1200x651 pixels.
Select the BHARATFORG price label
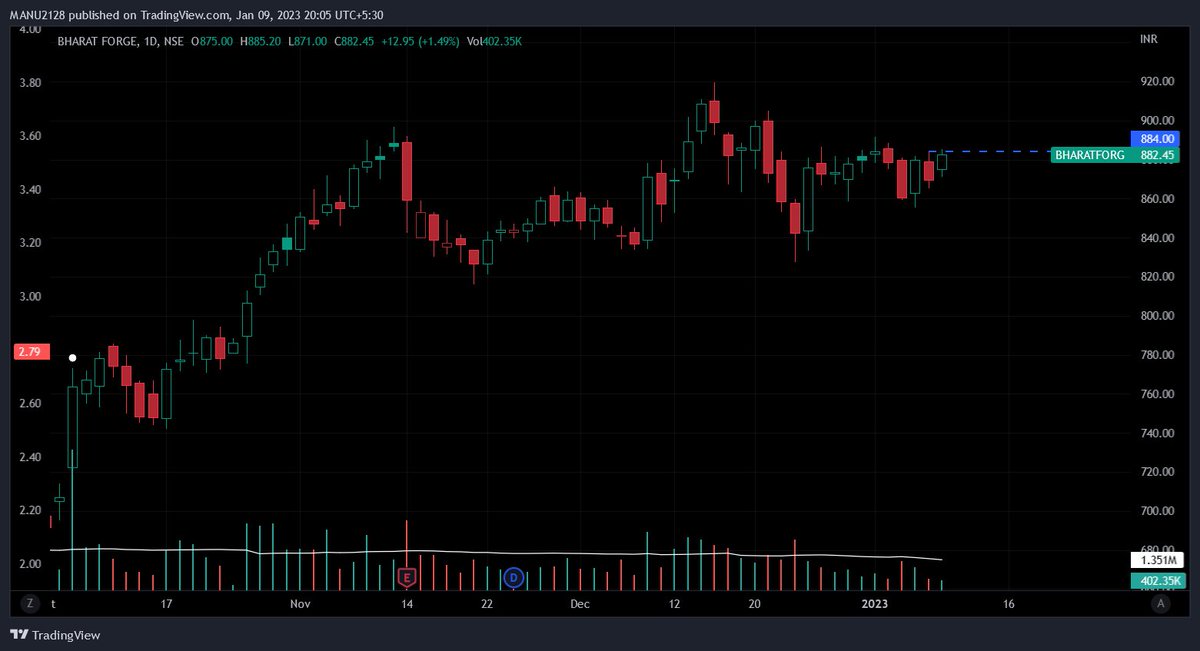click(1090, 155)
